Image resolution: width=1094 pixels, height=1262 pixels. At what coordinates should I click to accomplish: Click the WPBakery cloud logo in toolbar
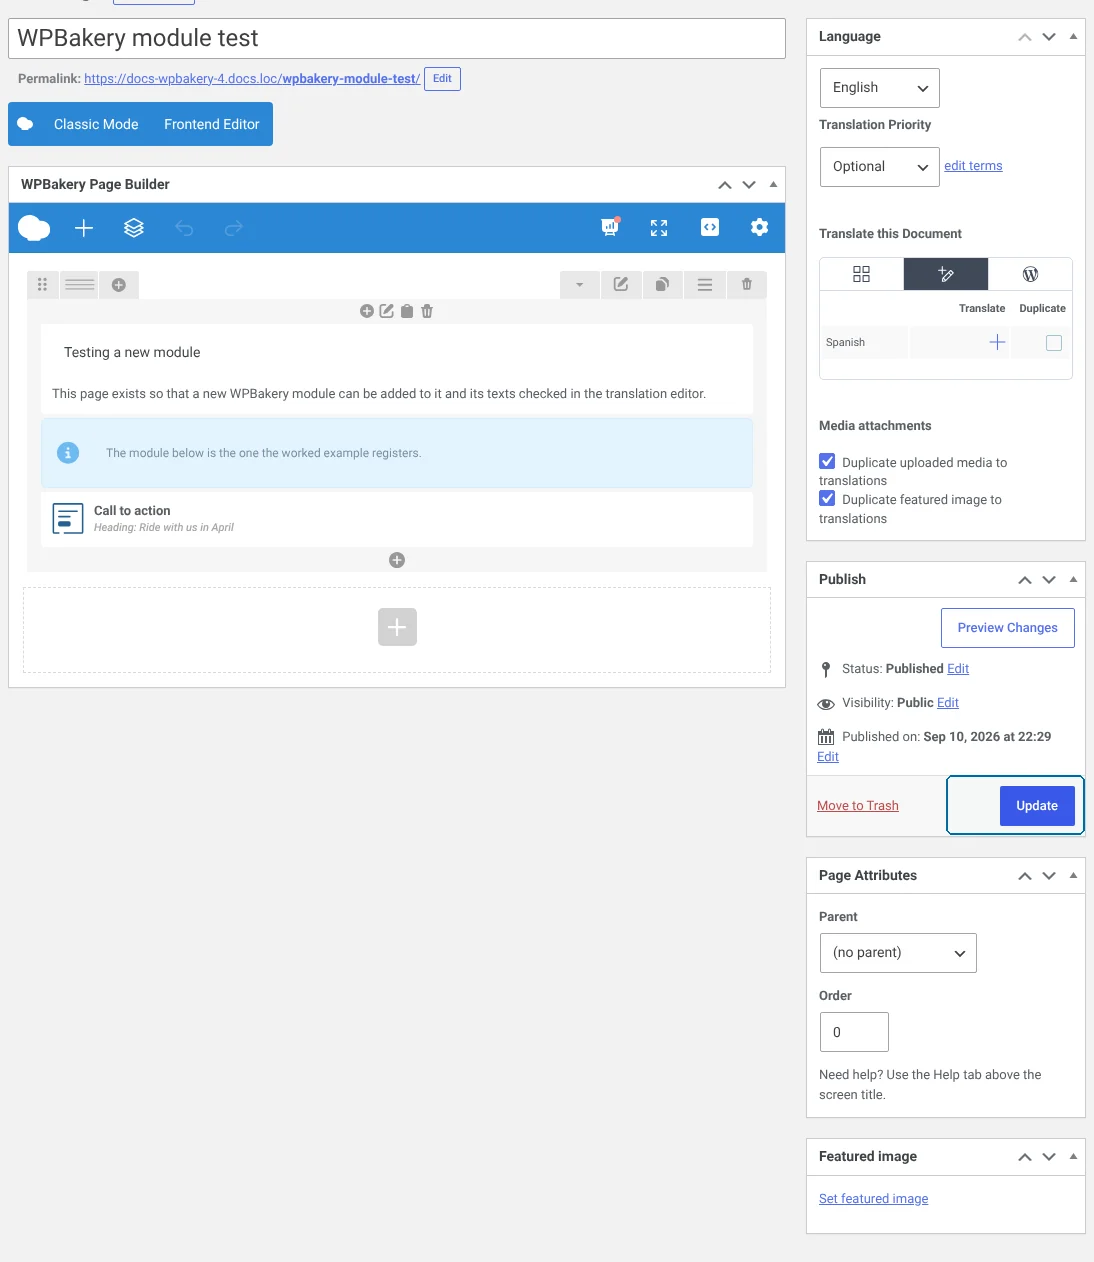click(34, 228)
